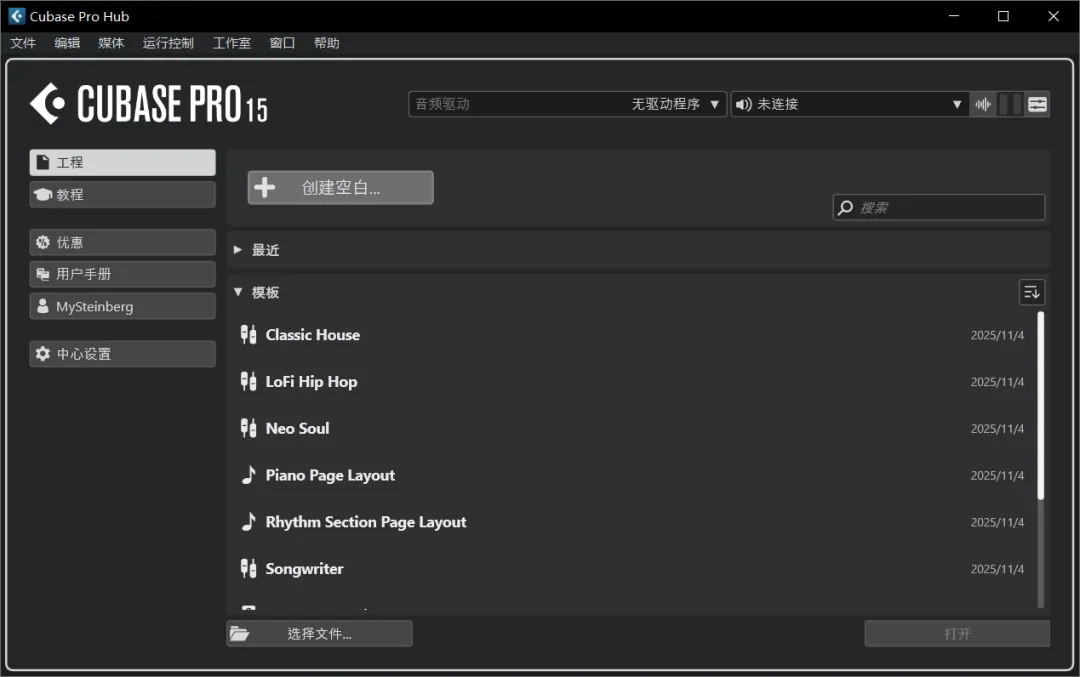This screenshot has height=677, width=1080.
Task: Select Rhythm Section Page Layout template name
Action: [366, 522]
